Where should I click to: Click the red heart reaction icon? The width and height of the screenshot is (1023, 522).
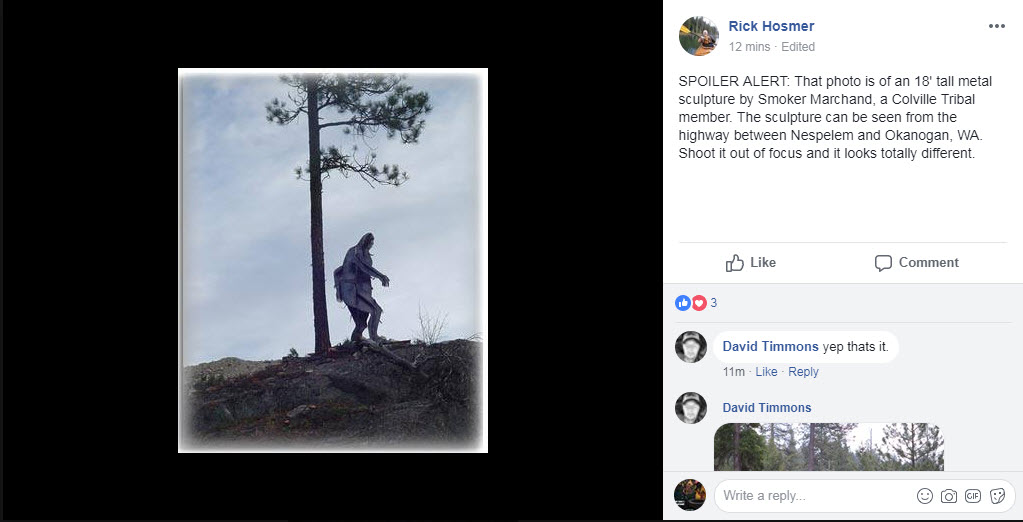698,303
